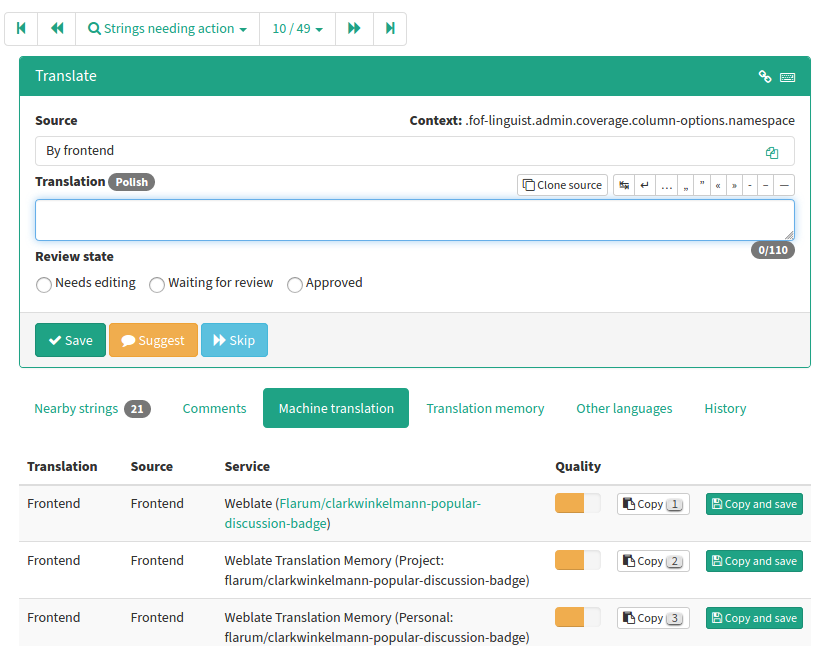Screen dimensions: 825x646
Task: Click quality bar of Personal memory row
Action: tap(577, 617)
